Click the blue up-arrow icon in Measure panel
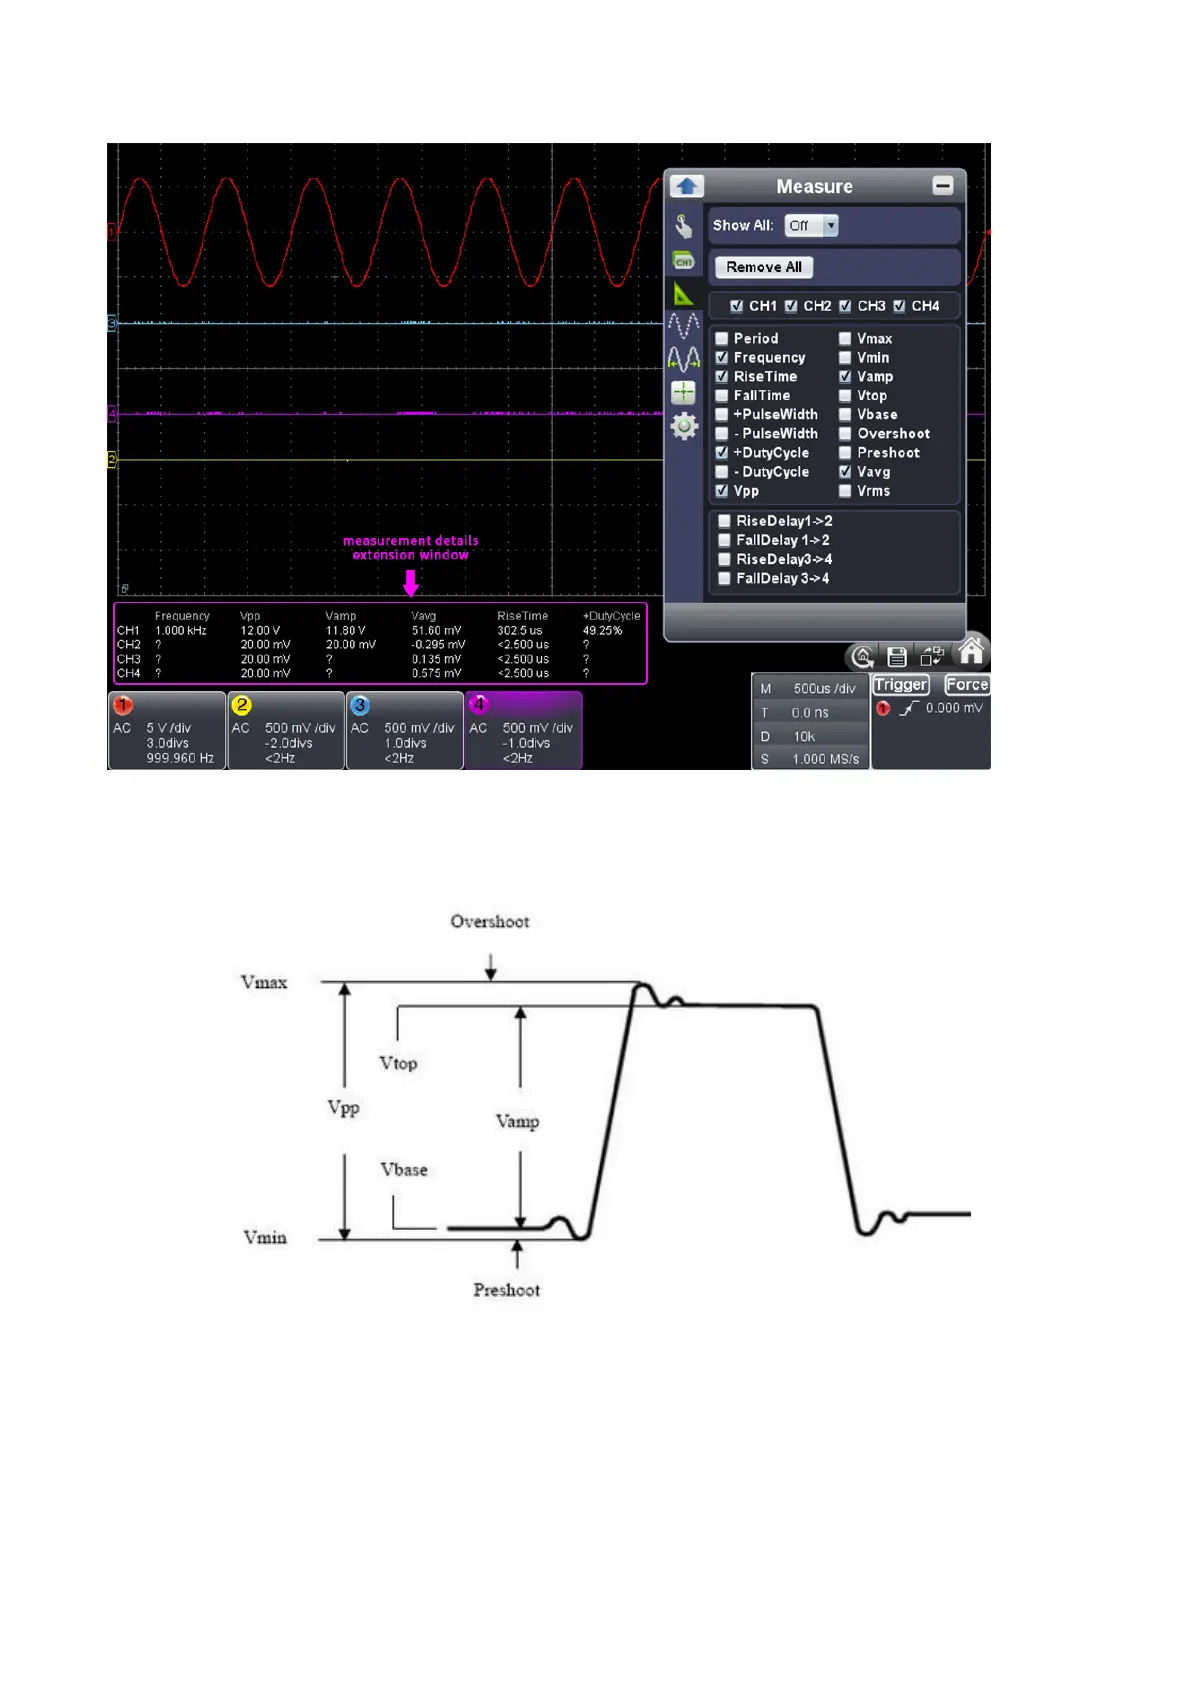 pyautogui.click(x=686, y=186)
